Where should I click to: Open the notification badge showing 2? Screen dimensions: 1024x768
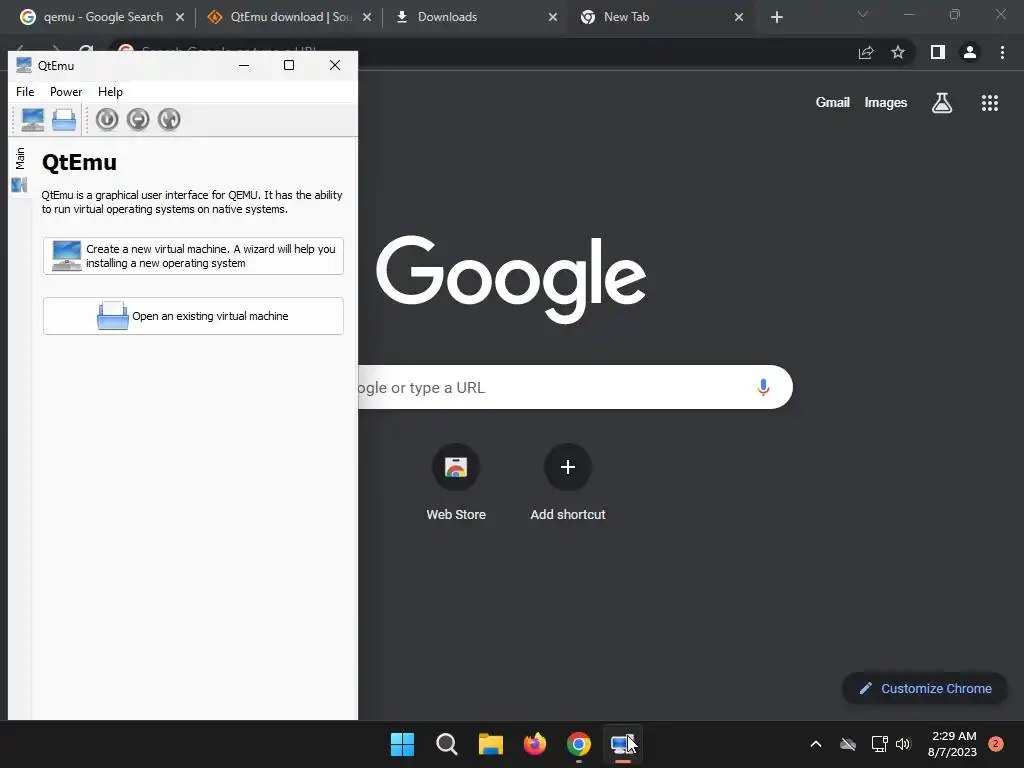996,744
